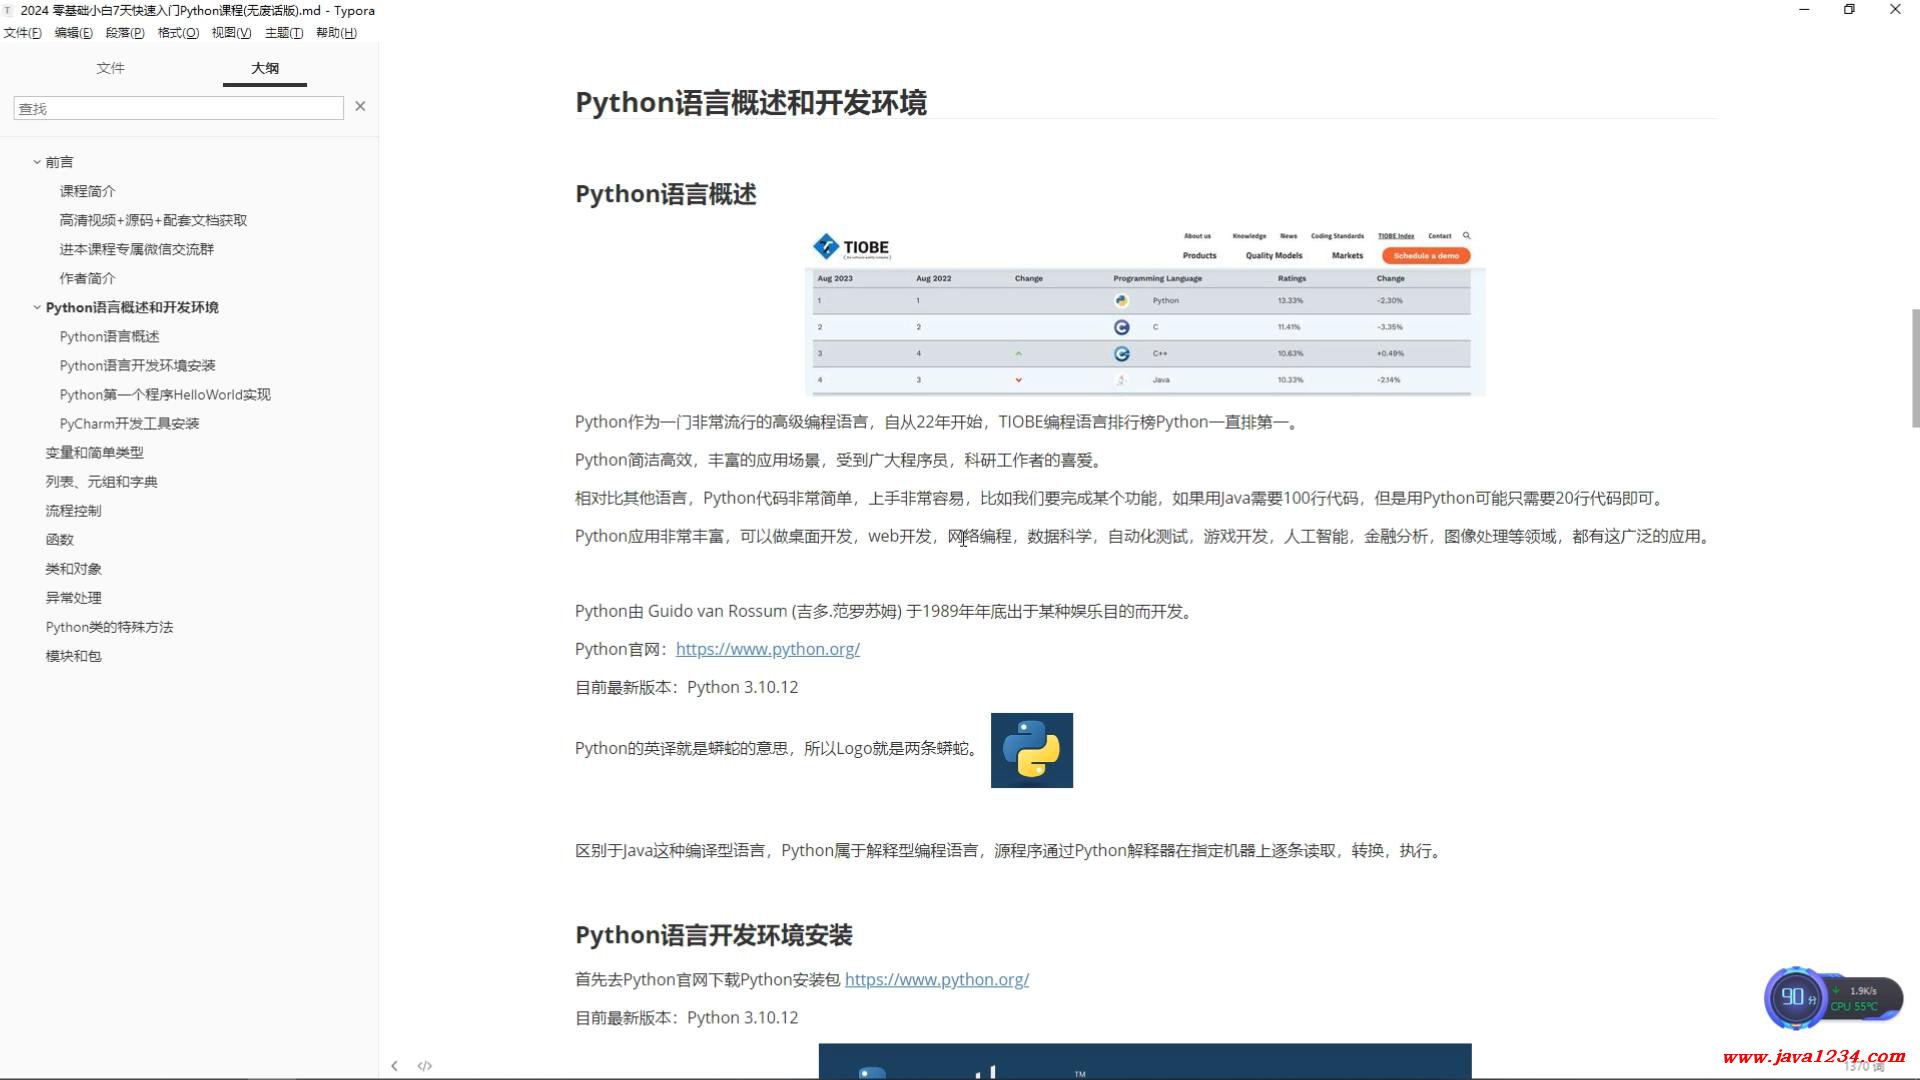Open python.org link under 开发环境安装
The height and width of the screenshot is (1080, 1920).
[x=937, y=979]
